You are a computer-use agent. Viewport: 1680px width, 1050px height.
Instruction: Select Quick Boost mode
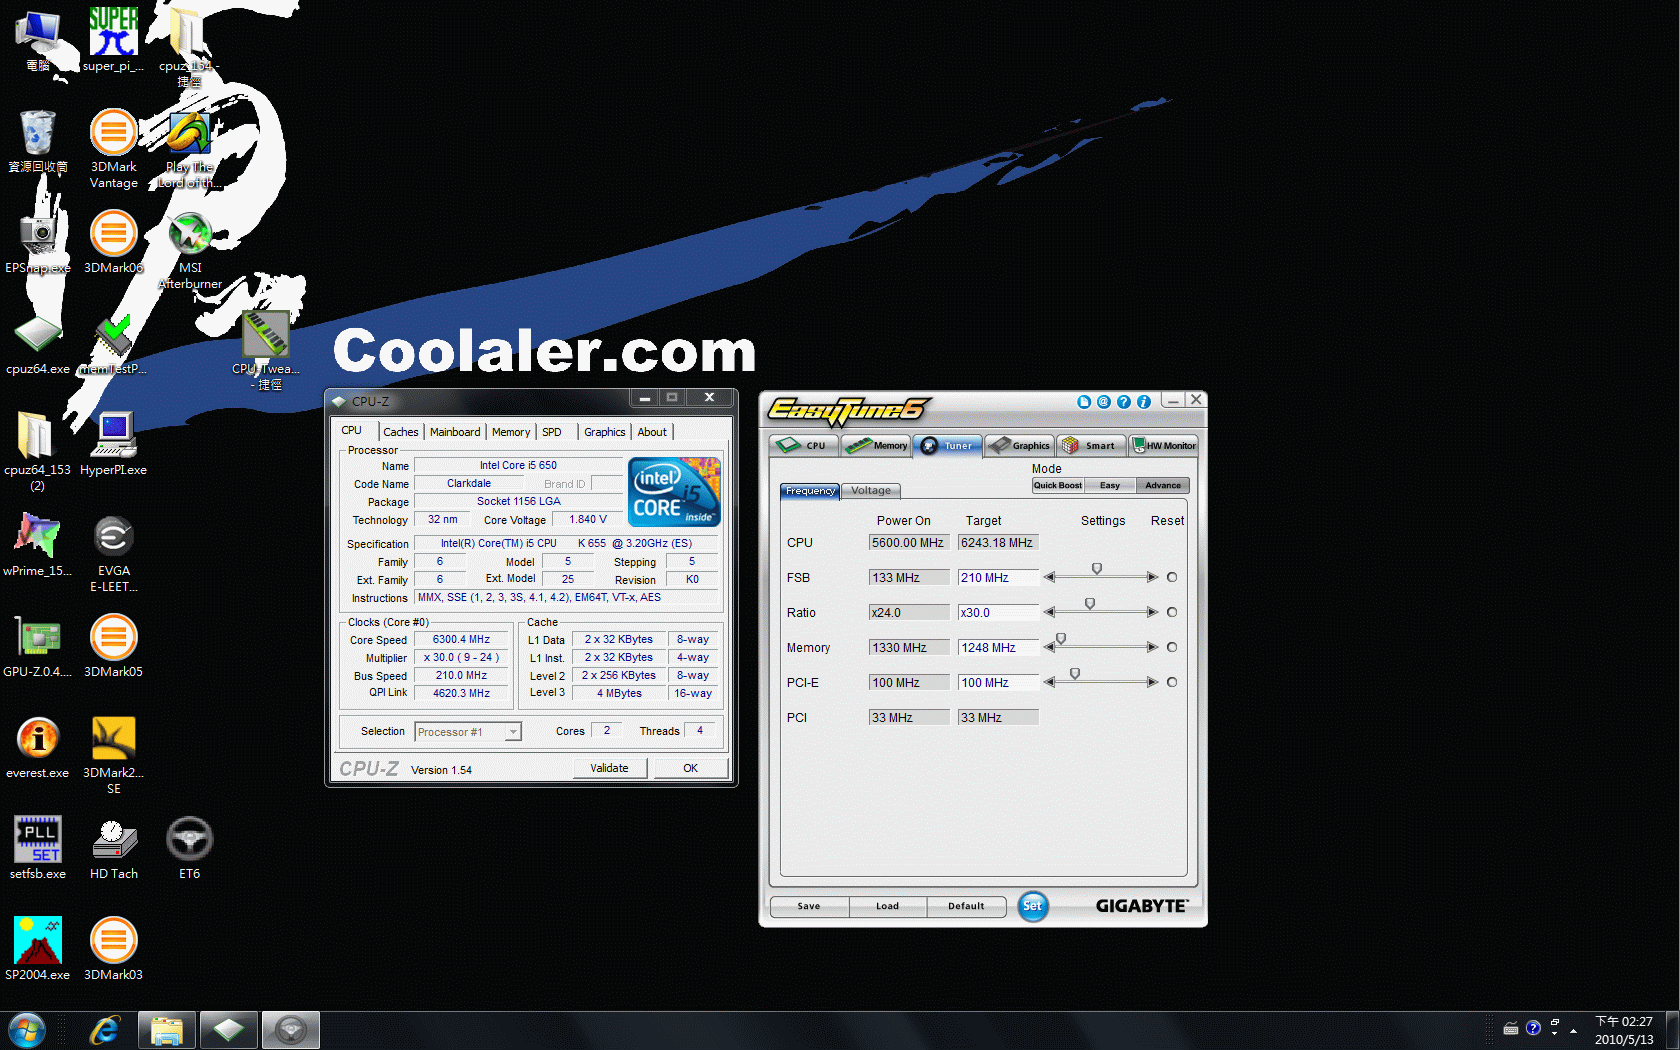coord(1058,486)
